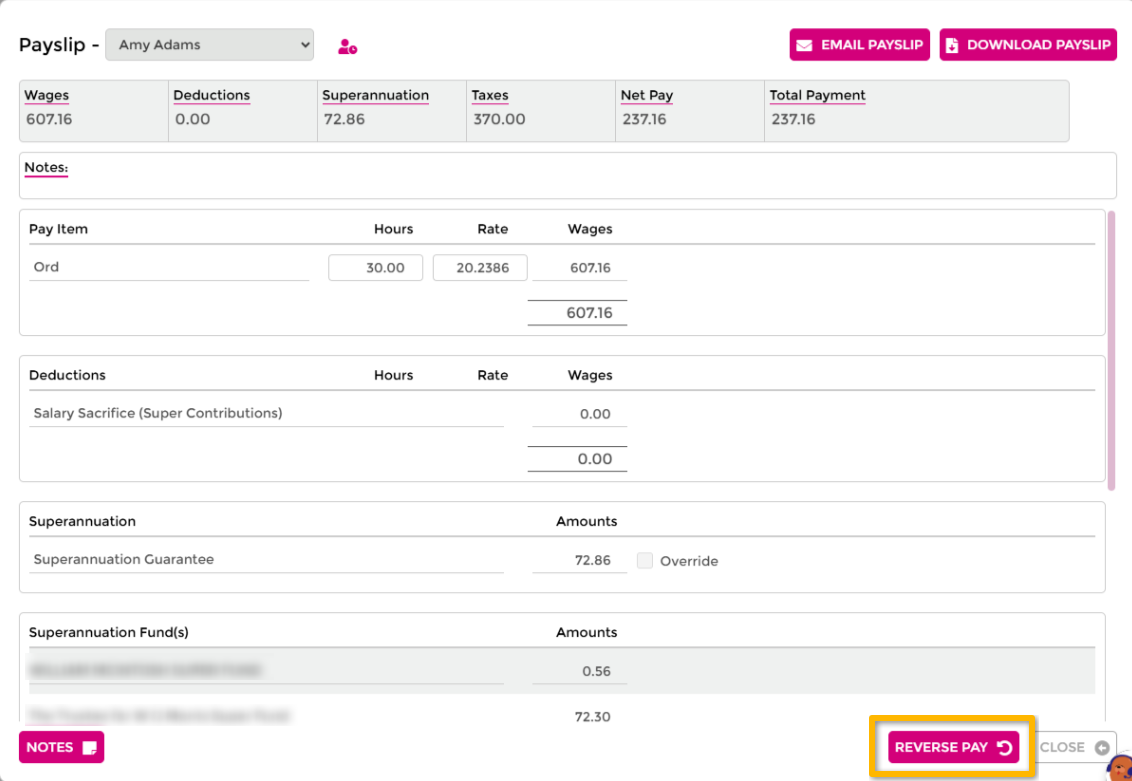
Task: Click super fund amount 0.56
Action: (x=596, y=671)
